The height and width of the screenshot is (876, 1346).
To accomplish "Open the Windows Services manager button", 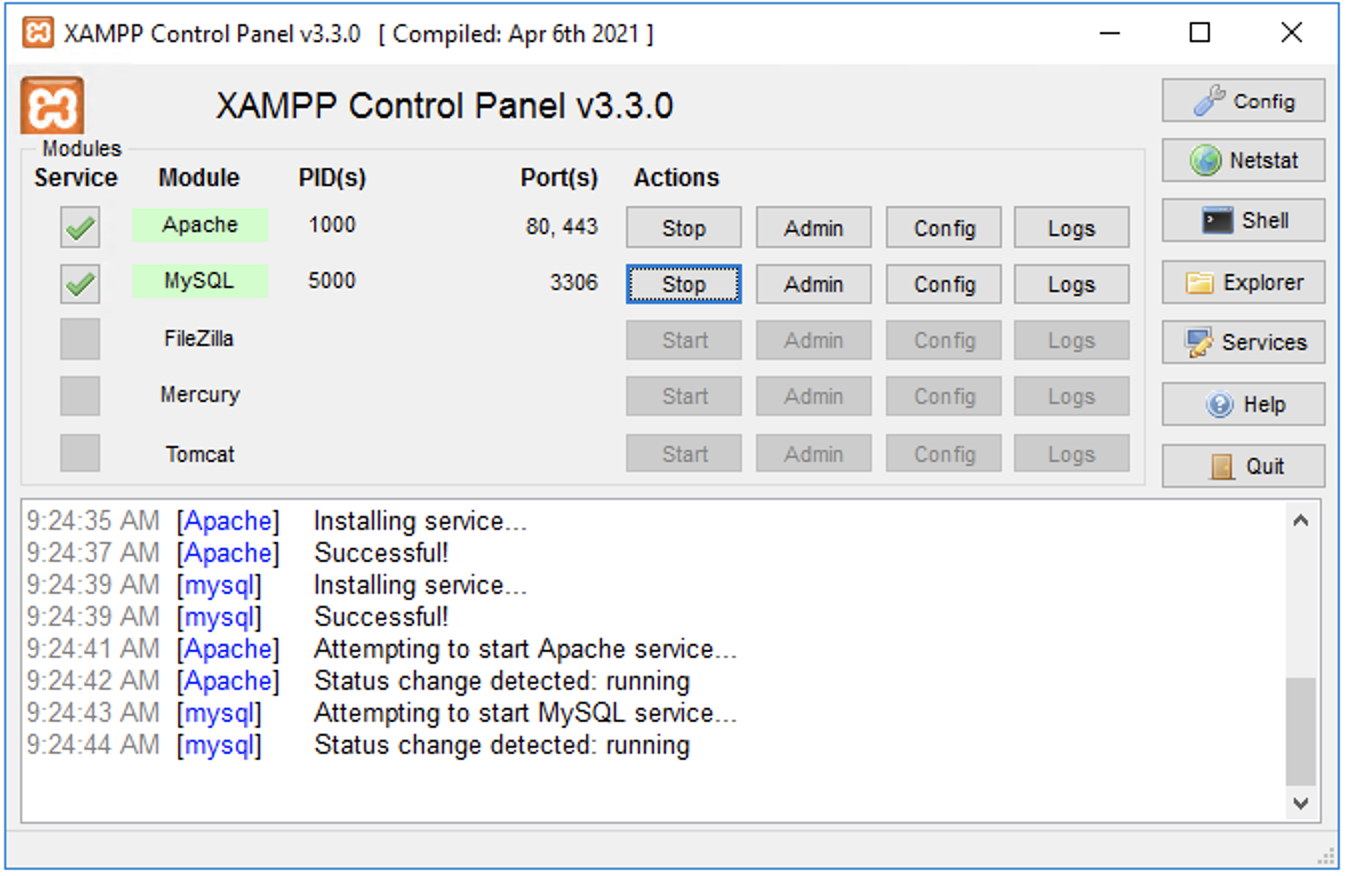I will point(1243,342).
